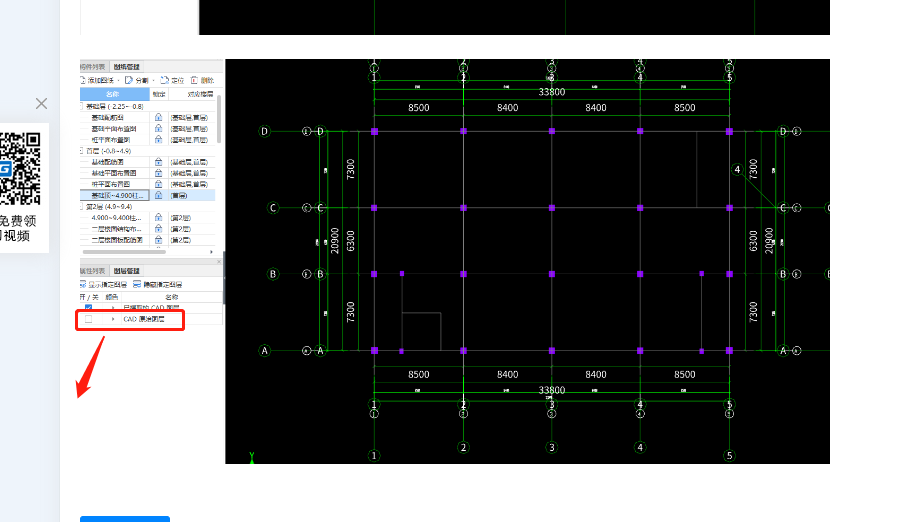Toggle lock icon of third drawing under 第2层
The width and height of the screenshot is (911, 522).
point(159,239)
